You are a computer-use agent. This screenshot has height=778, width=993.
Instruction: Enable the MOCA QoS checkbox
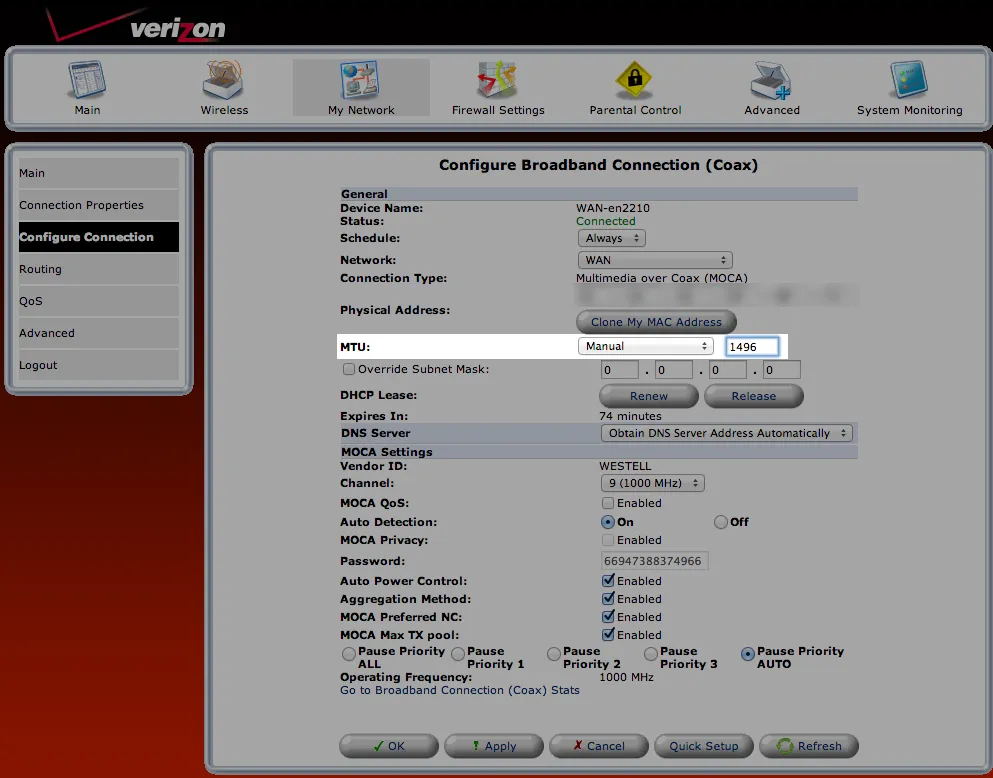[x=608, y=503]
